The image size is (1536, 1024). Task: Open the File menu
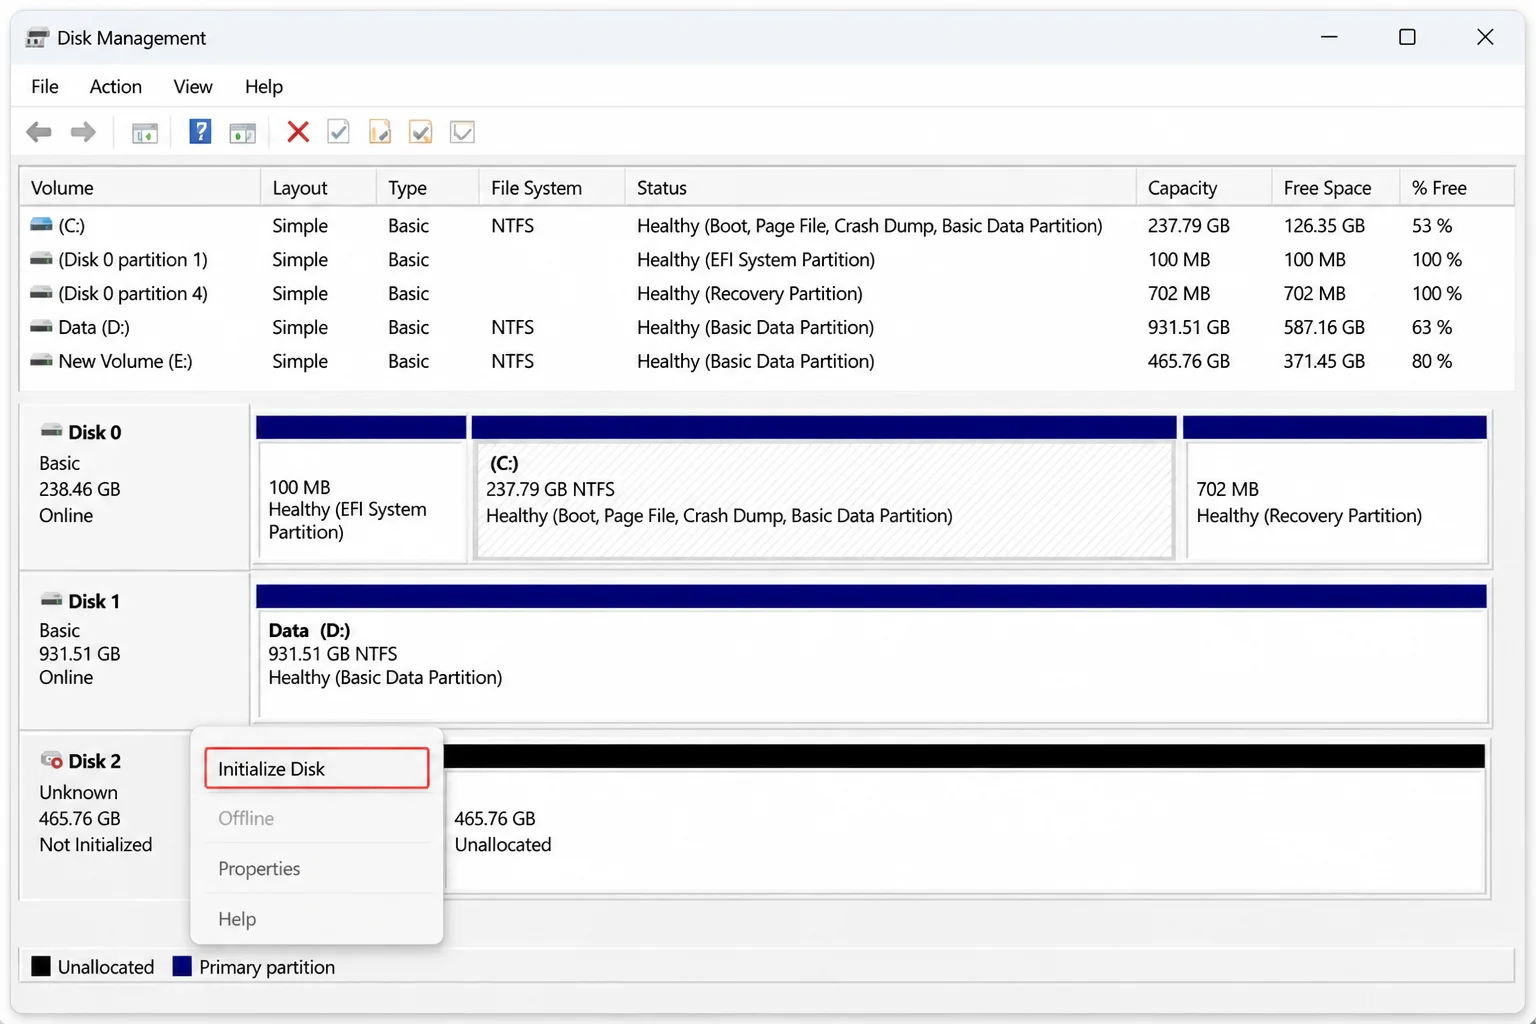[45, 87]
